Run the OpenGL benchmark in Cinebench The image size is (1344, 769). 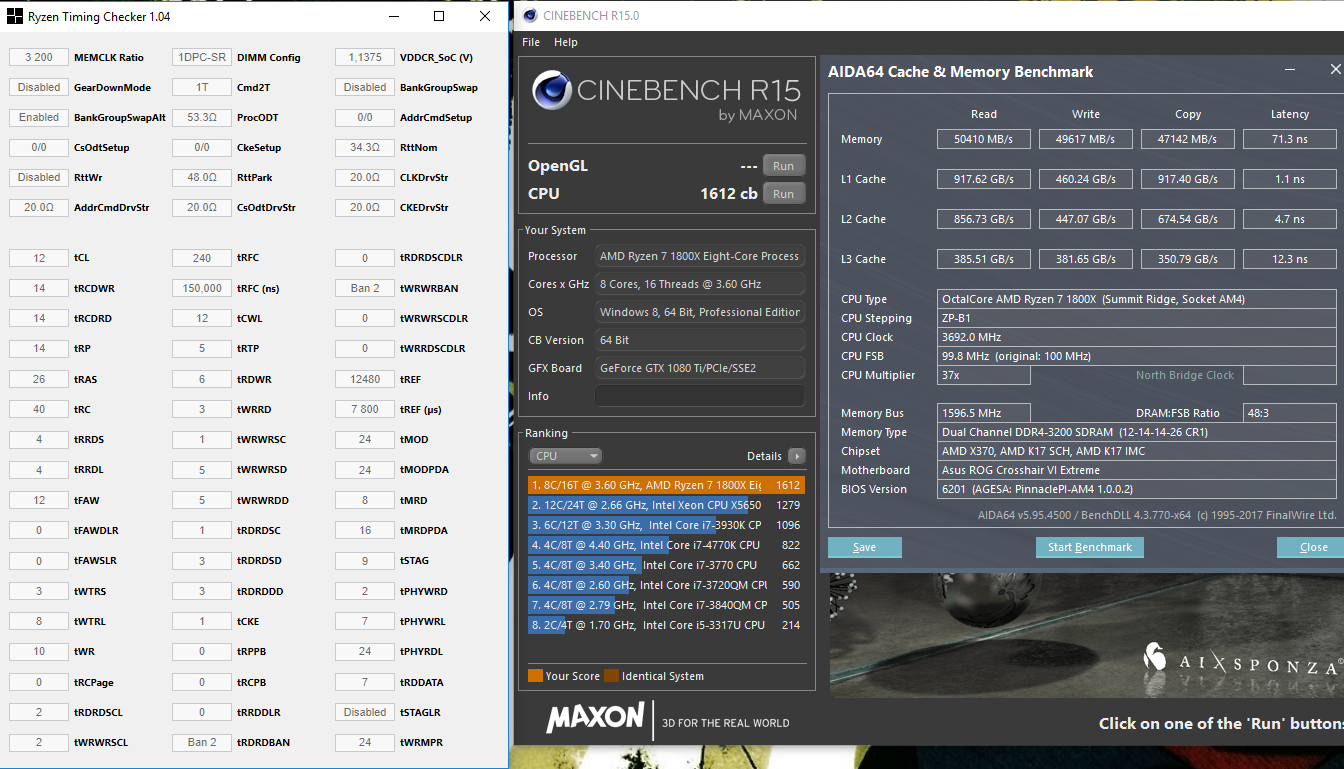pyautogui.click(x=784, y=166)
